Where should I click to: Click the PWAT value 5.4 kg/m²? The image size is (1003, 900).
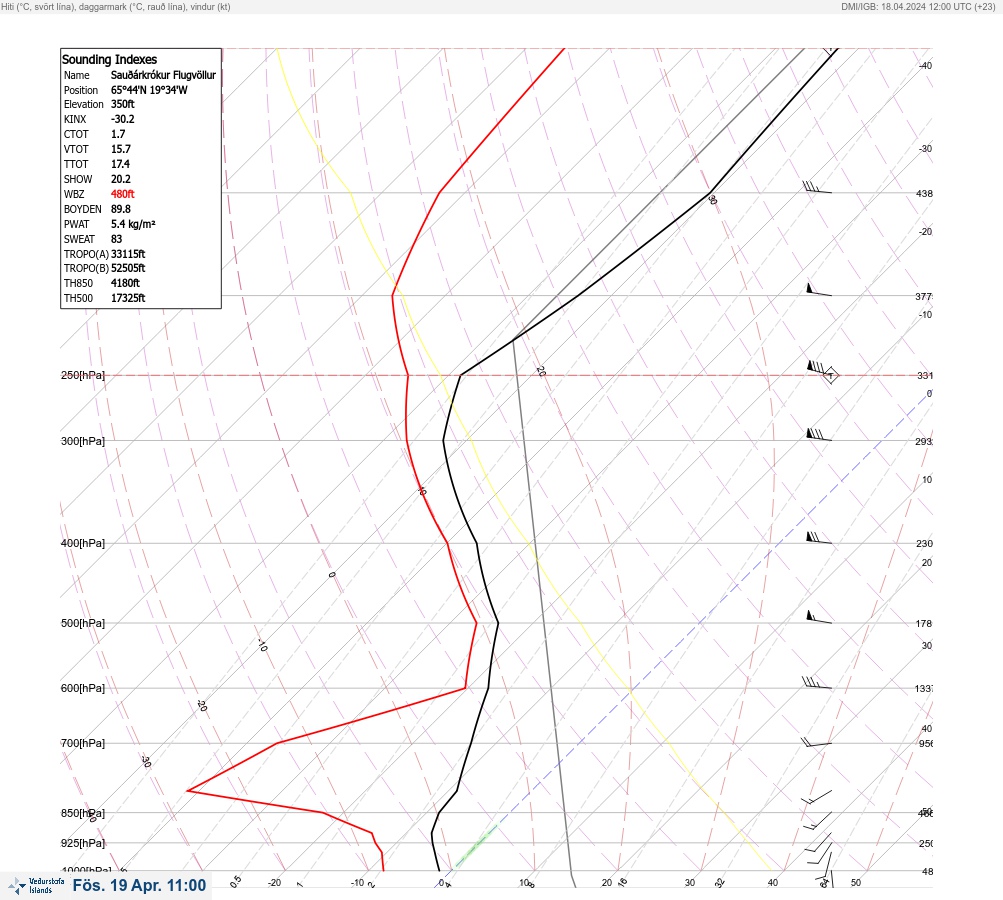coord(133,224)
